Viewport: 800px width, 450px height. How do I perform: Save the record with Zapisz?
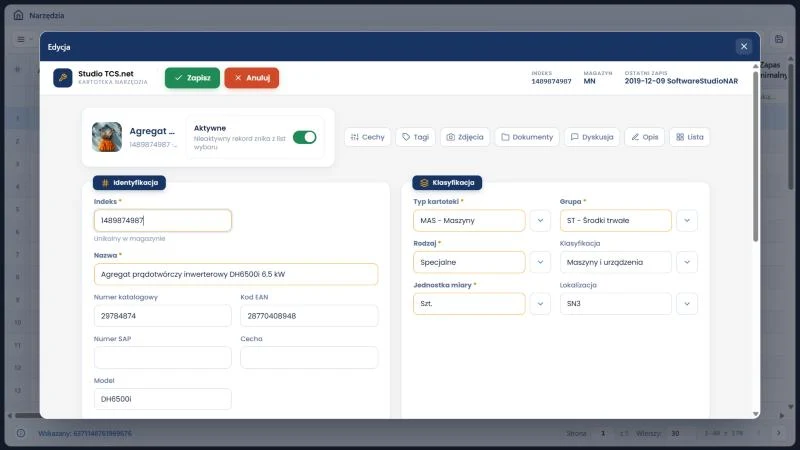click(192, 78)
